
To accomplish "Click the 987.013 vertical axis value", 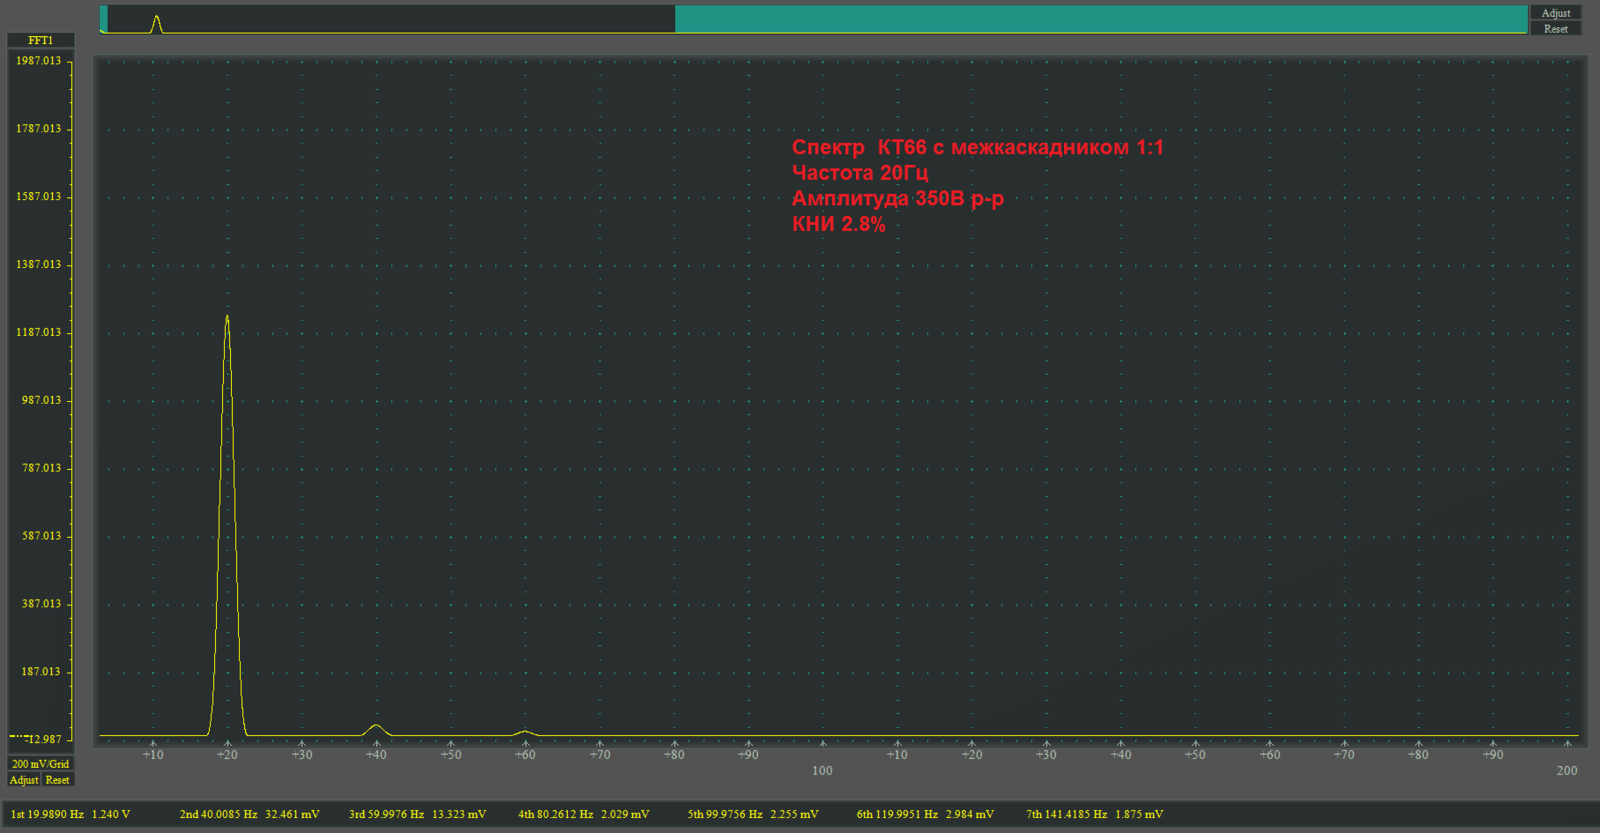I will point(41,400).
